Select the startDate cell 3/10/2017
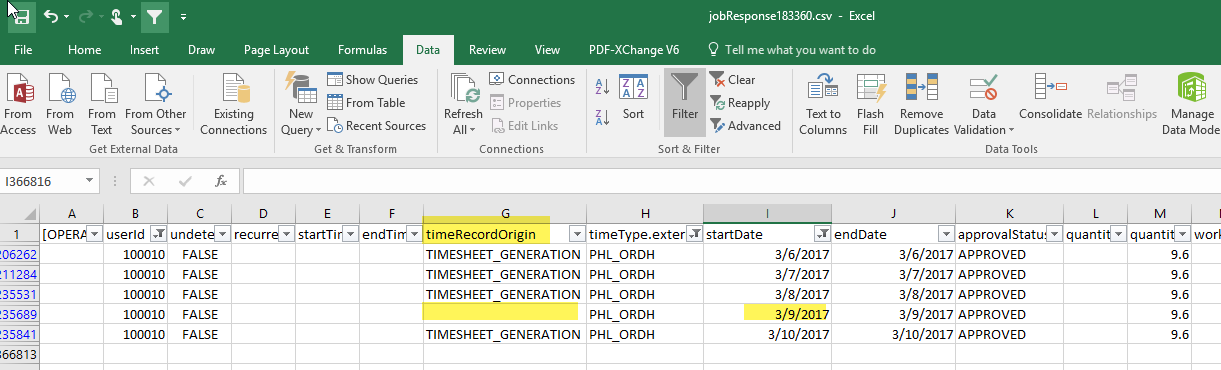Screen dimensions: 1221x370 tap(767, 333)
